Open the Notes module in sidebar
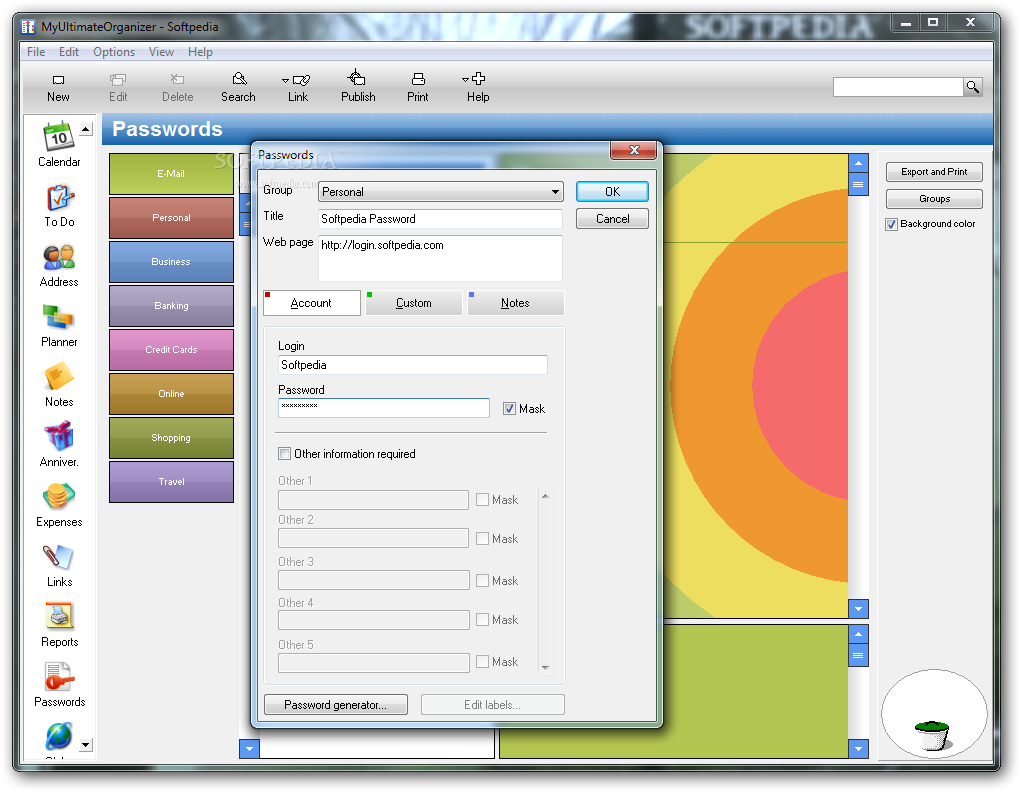The height and width of the screenshot is (792, 1021). [x=59, y=385]
